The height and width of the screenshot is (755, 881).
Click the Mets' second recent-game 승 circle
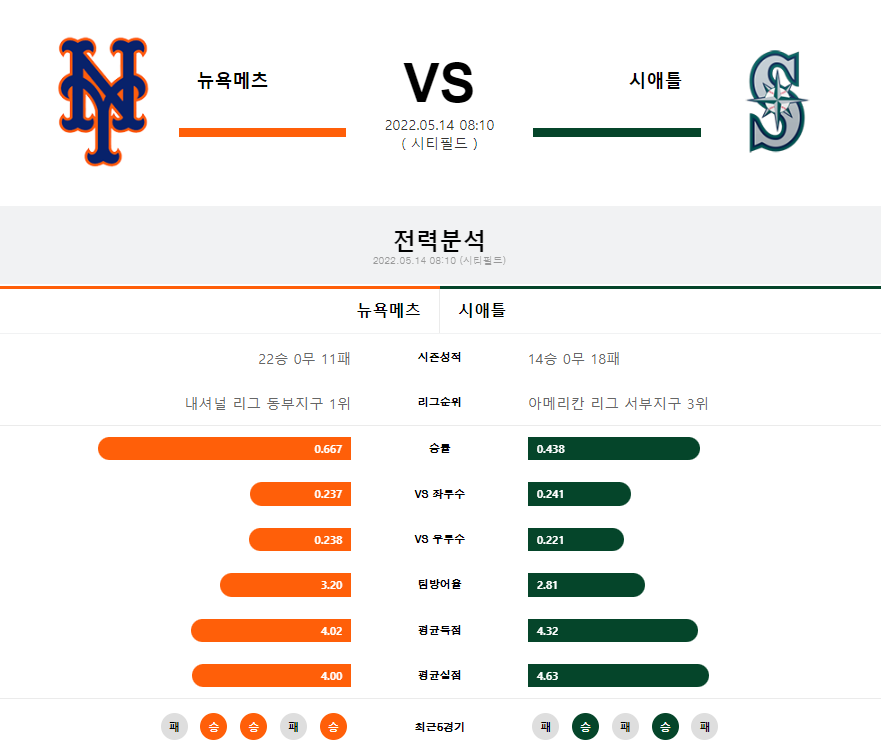(253, 726)
